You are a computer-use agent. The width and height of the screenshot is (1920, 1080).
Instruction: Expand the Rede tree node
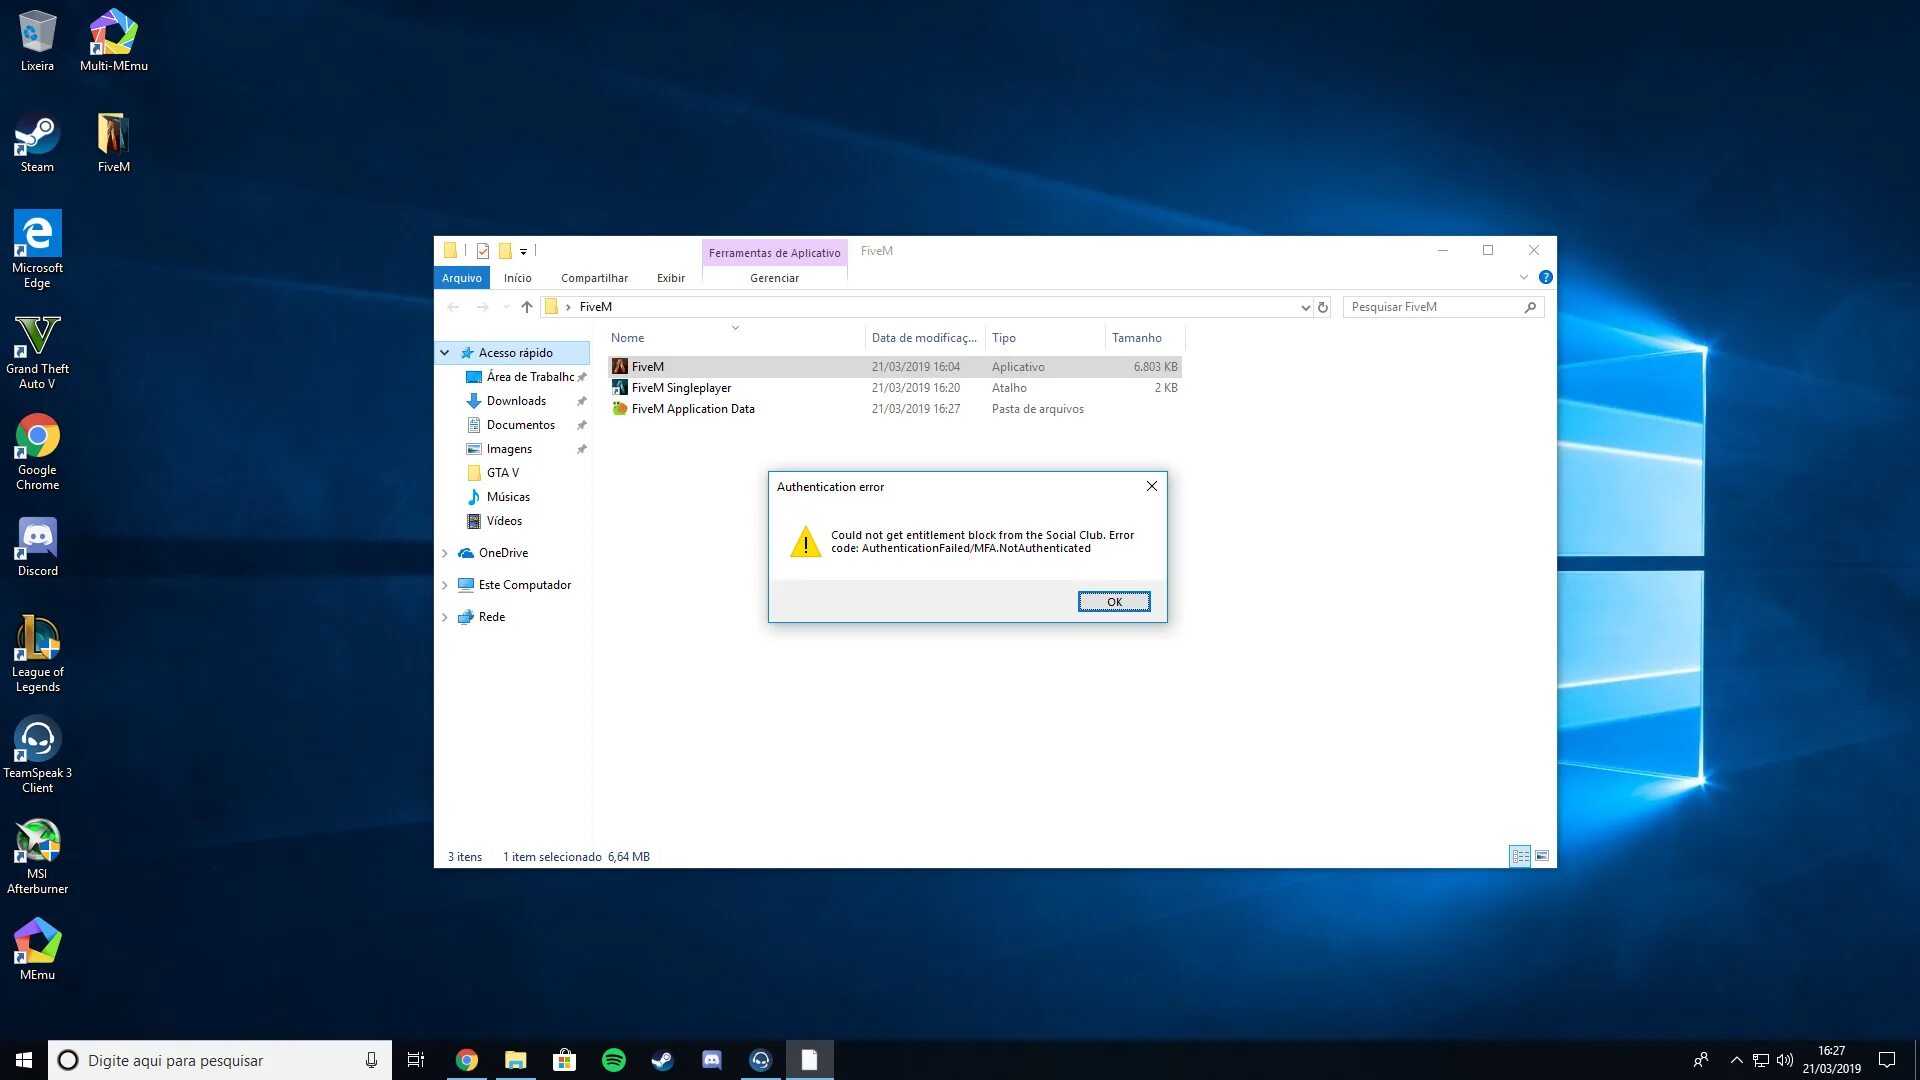click(445, 617)
